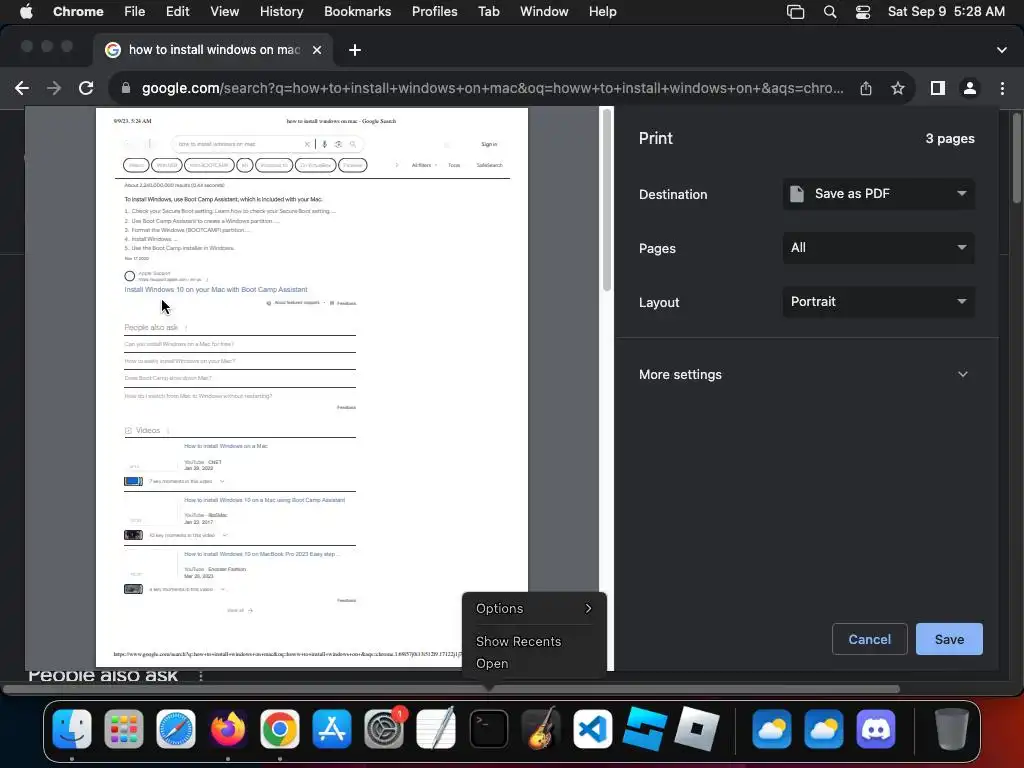Bookmark this page with star icon
This screenshot has height=768, width=1024.
click(x=898, y=88)
